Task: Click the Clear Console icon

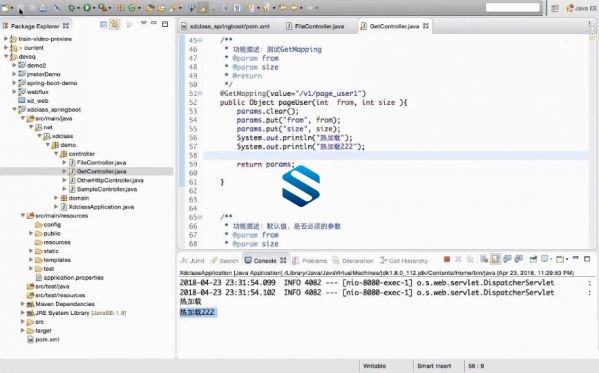Action: [484, 259]
